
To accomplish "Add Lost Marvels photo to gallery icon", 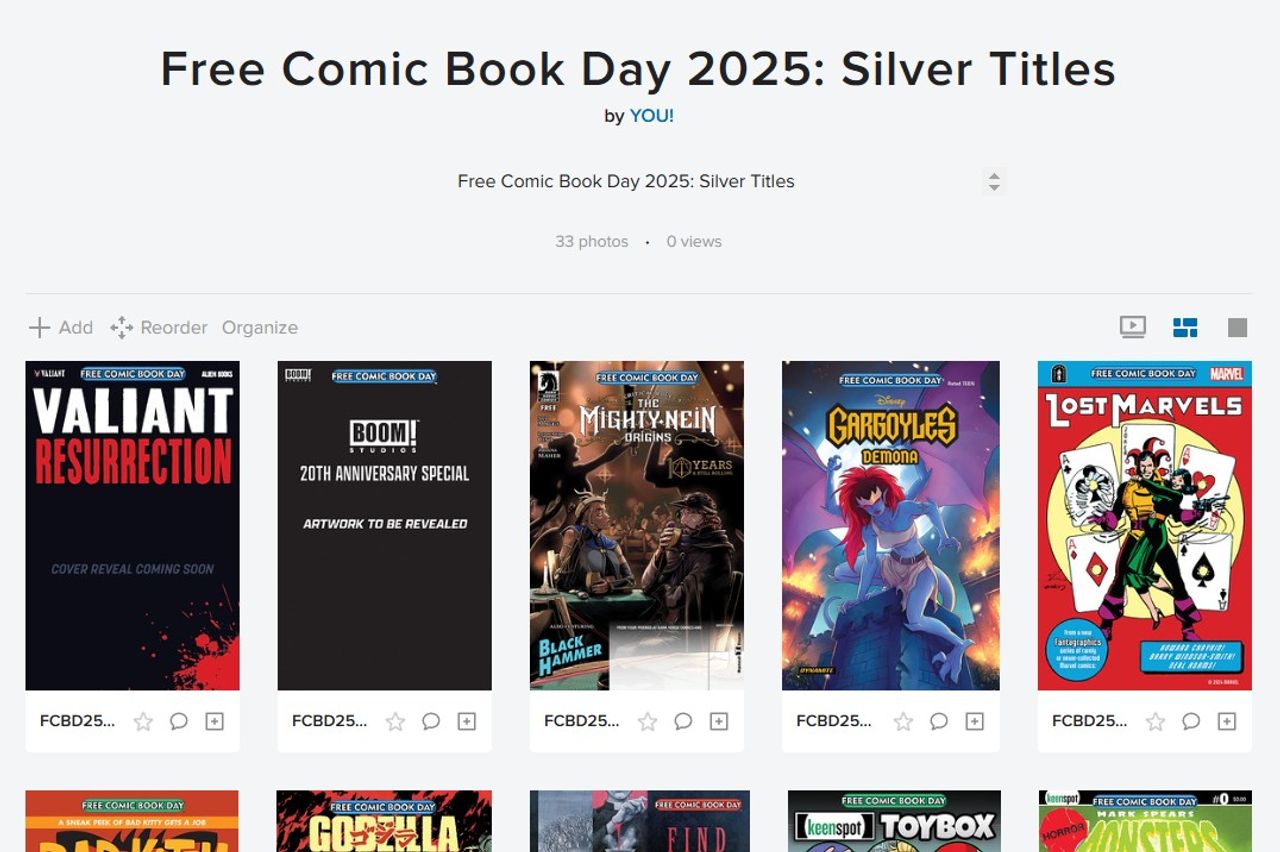I will pos(1227,721).
